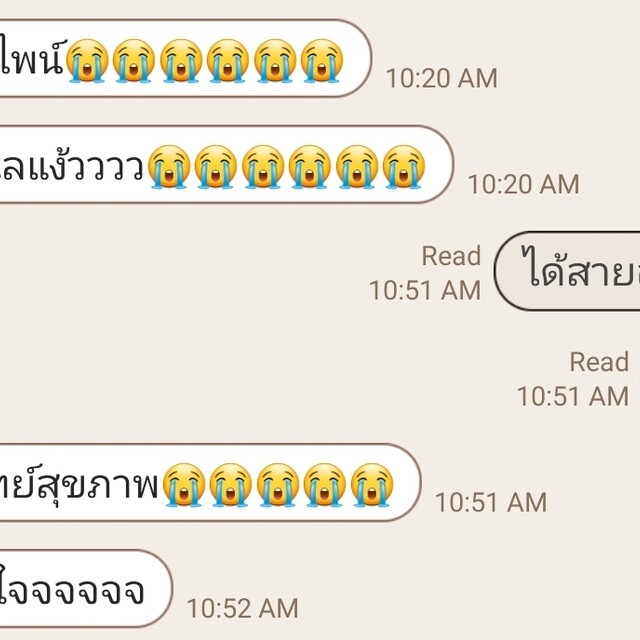Click Read label beside ได้สาย message
The width and height of the screenshot is (640, 640).
click(x=451, y=256)
